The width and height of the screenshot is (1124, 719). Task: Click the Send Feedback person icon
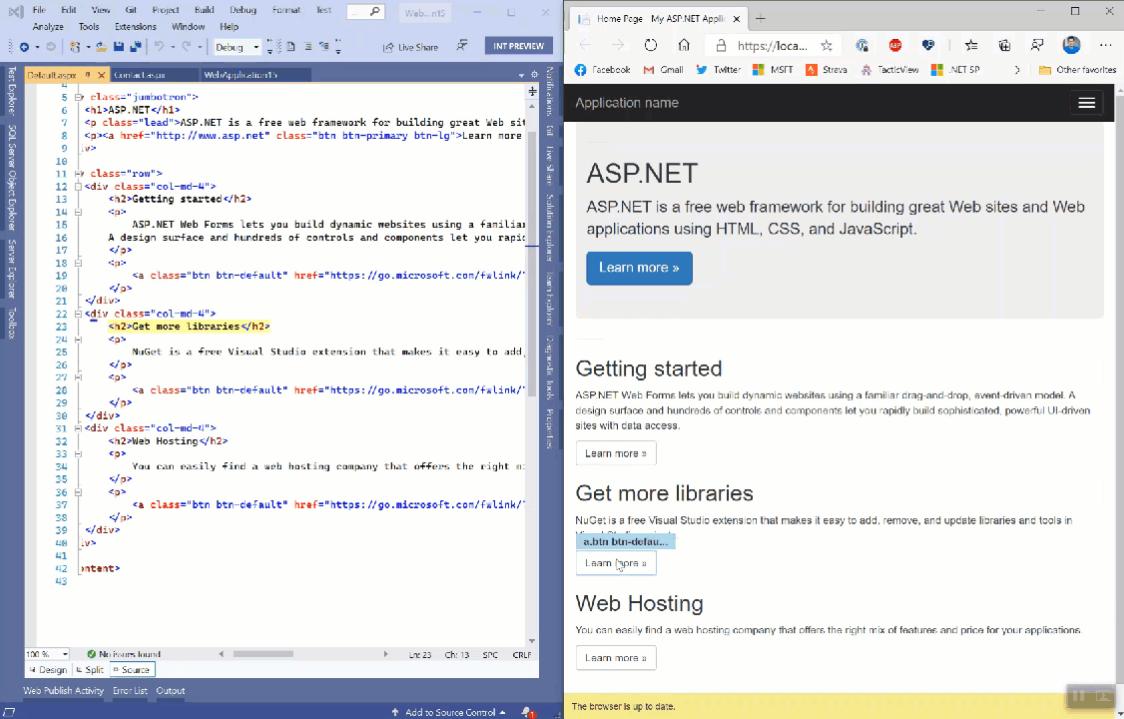(x=462, y=46)
